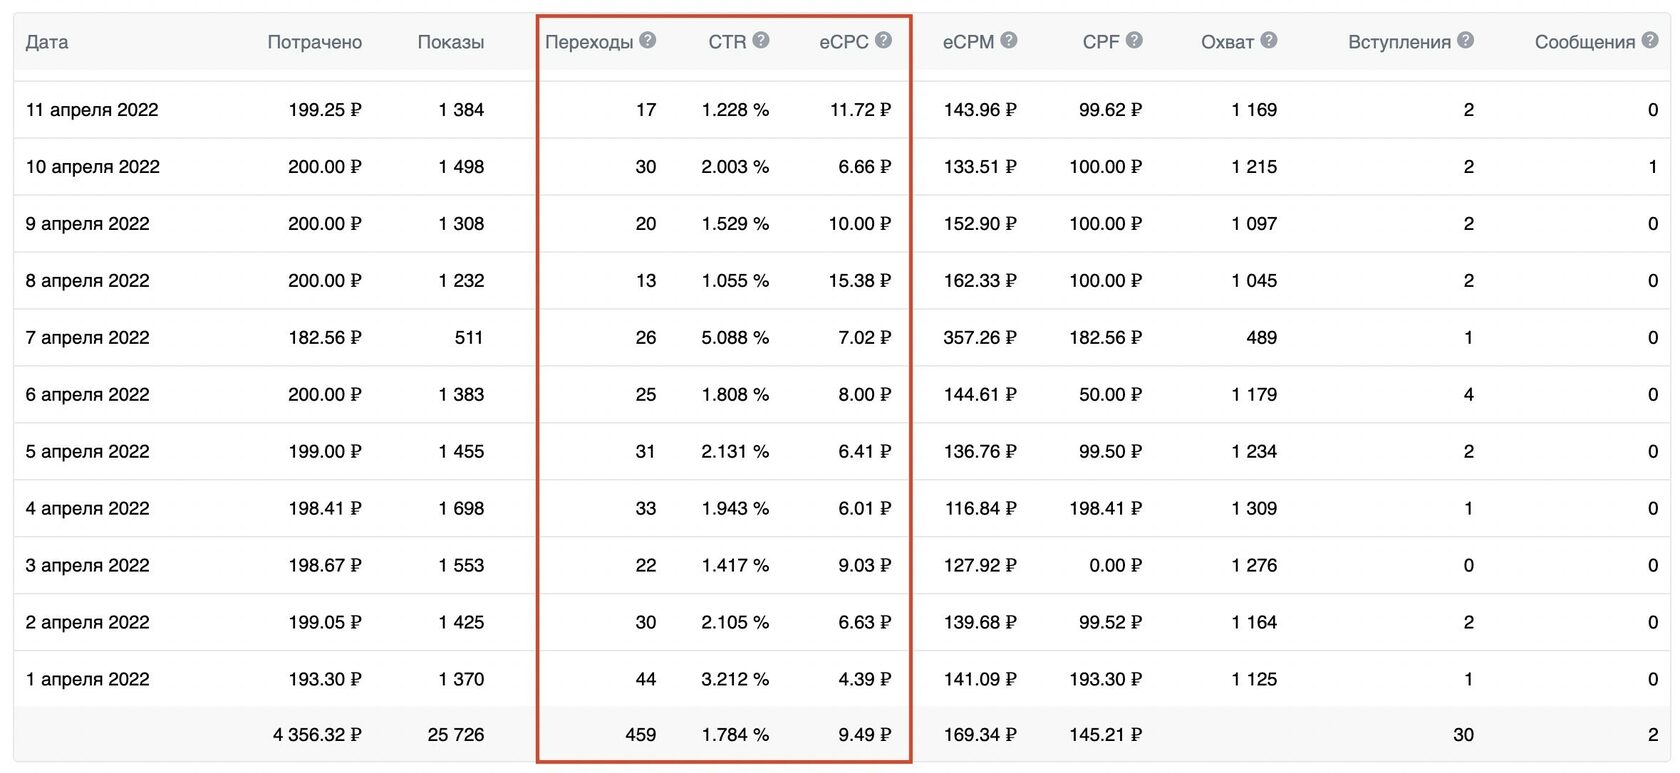1680x773 pixels.
Task: Show the Охват info icon
Action: coord(1269,40)
